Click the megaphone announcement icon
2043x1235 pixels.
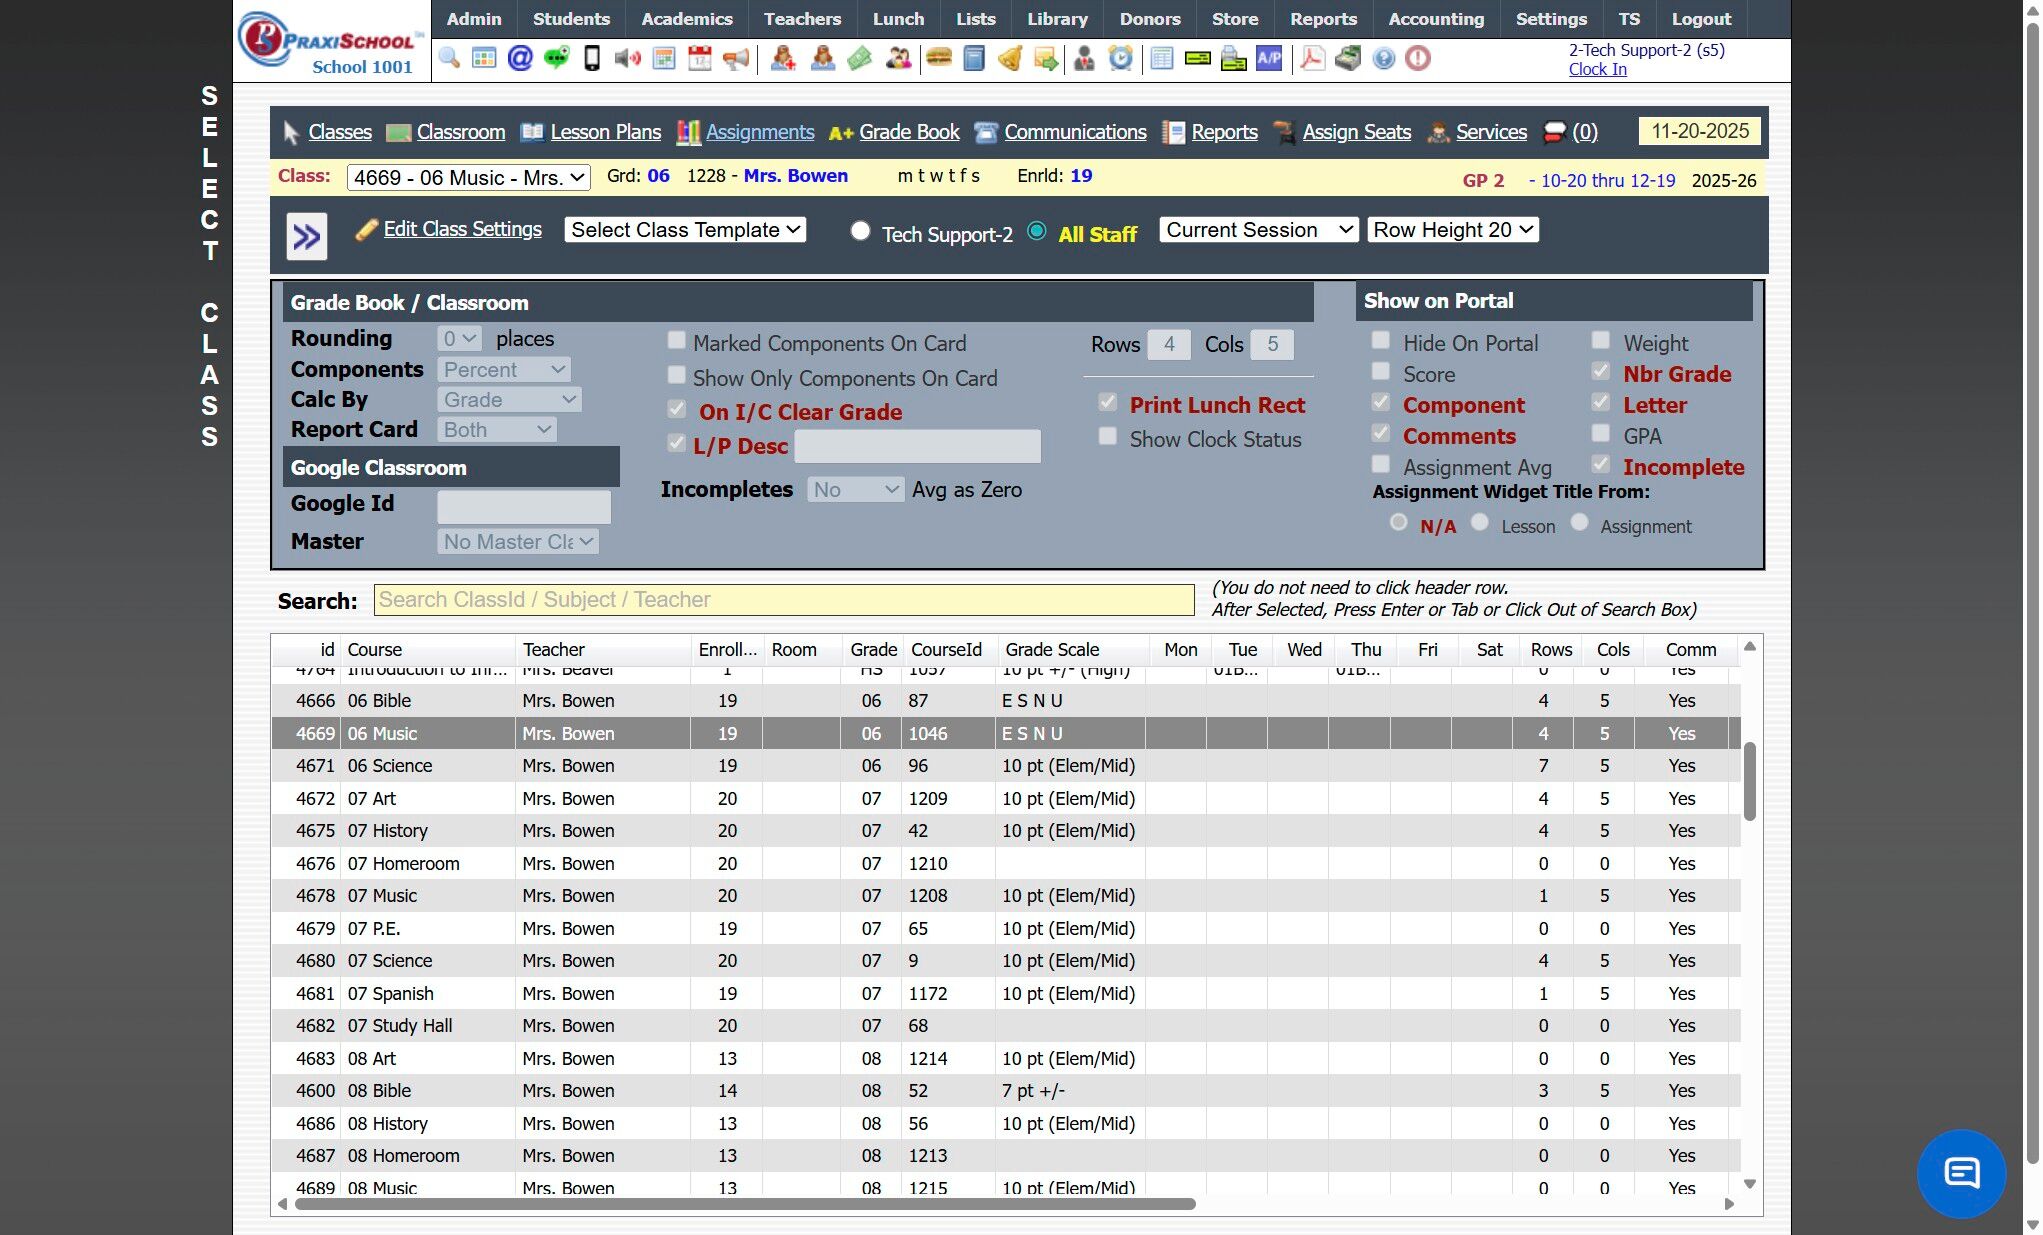[736, 59]
